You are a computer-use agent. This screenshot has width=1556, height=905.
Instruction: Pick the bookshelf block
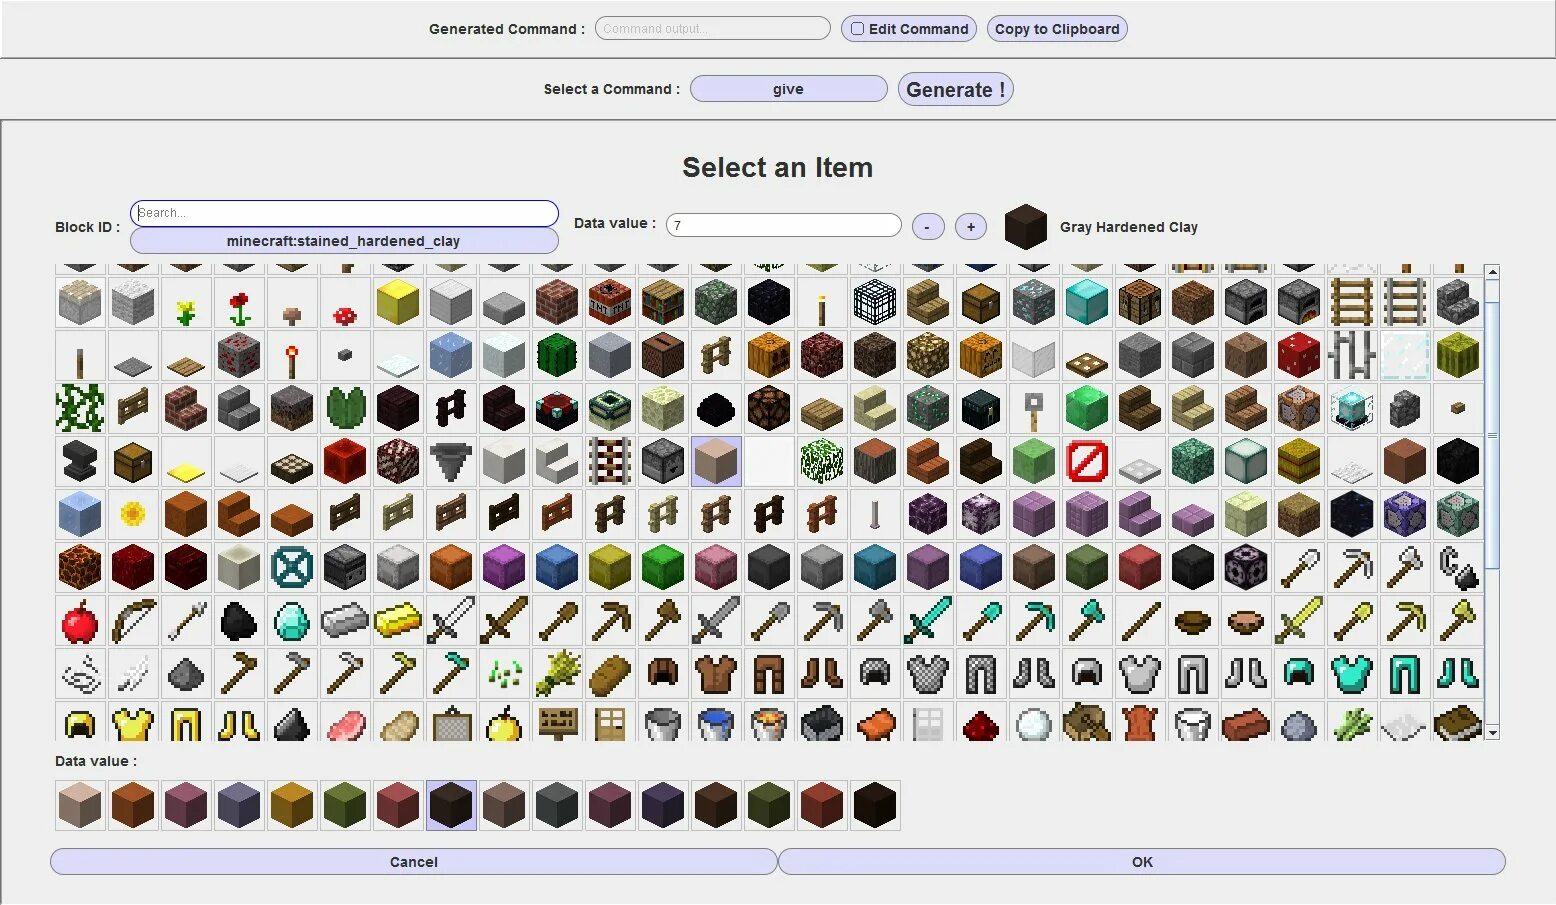[x=663, y=302]
